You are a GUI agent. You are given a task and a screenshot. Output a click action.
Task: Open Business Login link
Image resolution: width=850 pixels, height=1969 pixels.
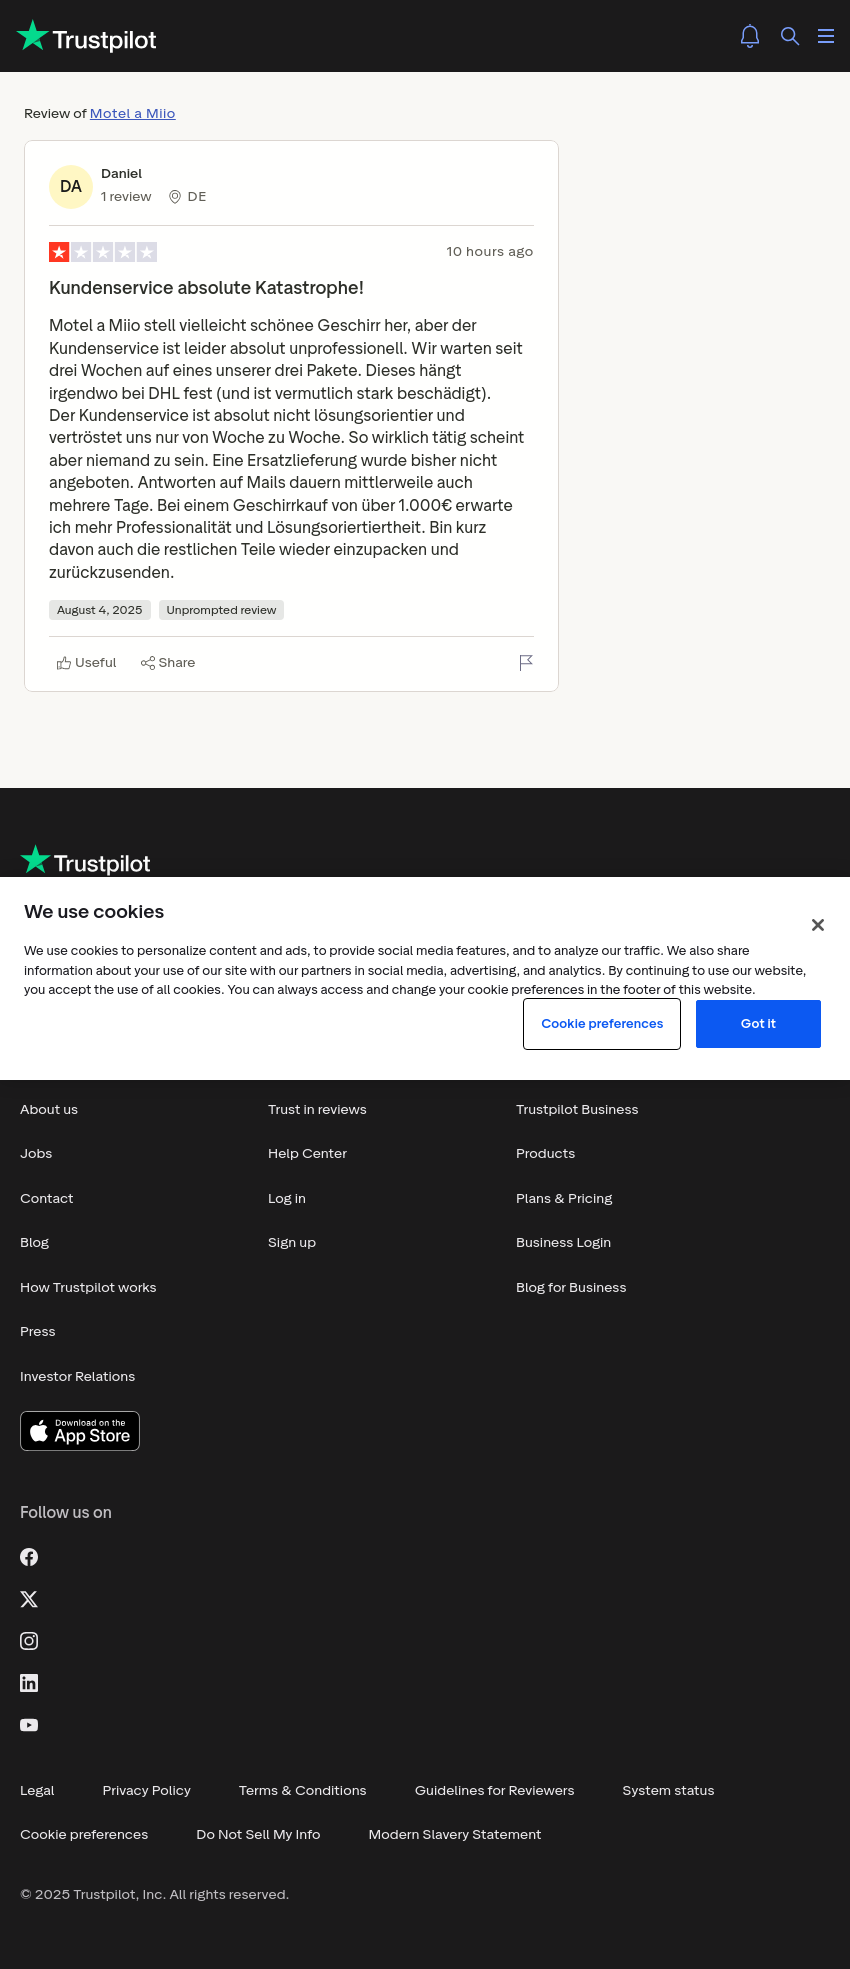[563, 1243]
